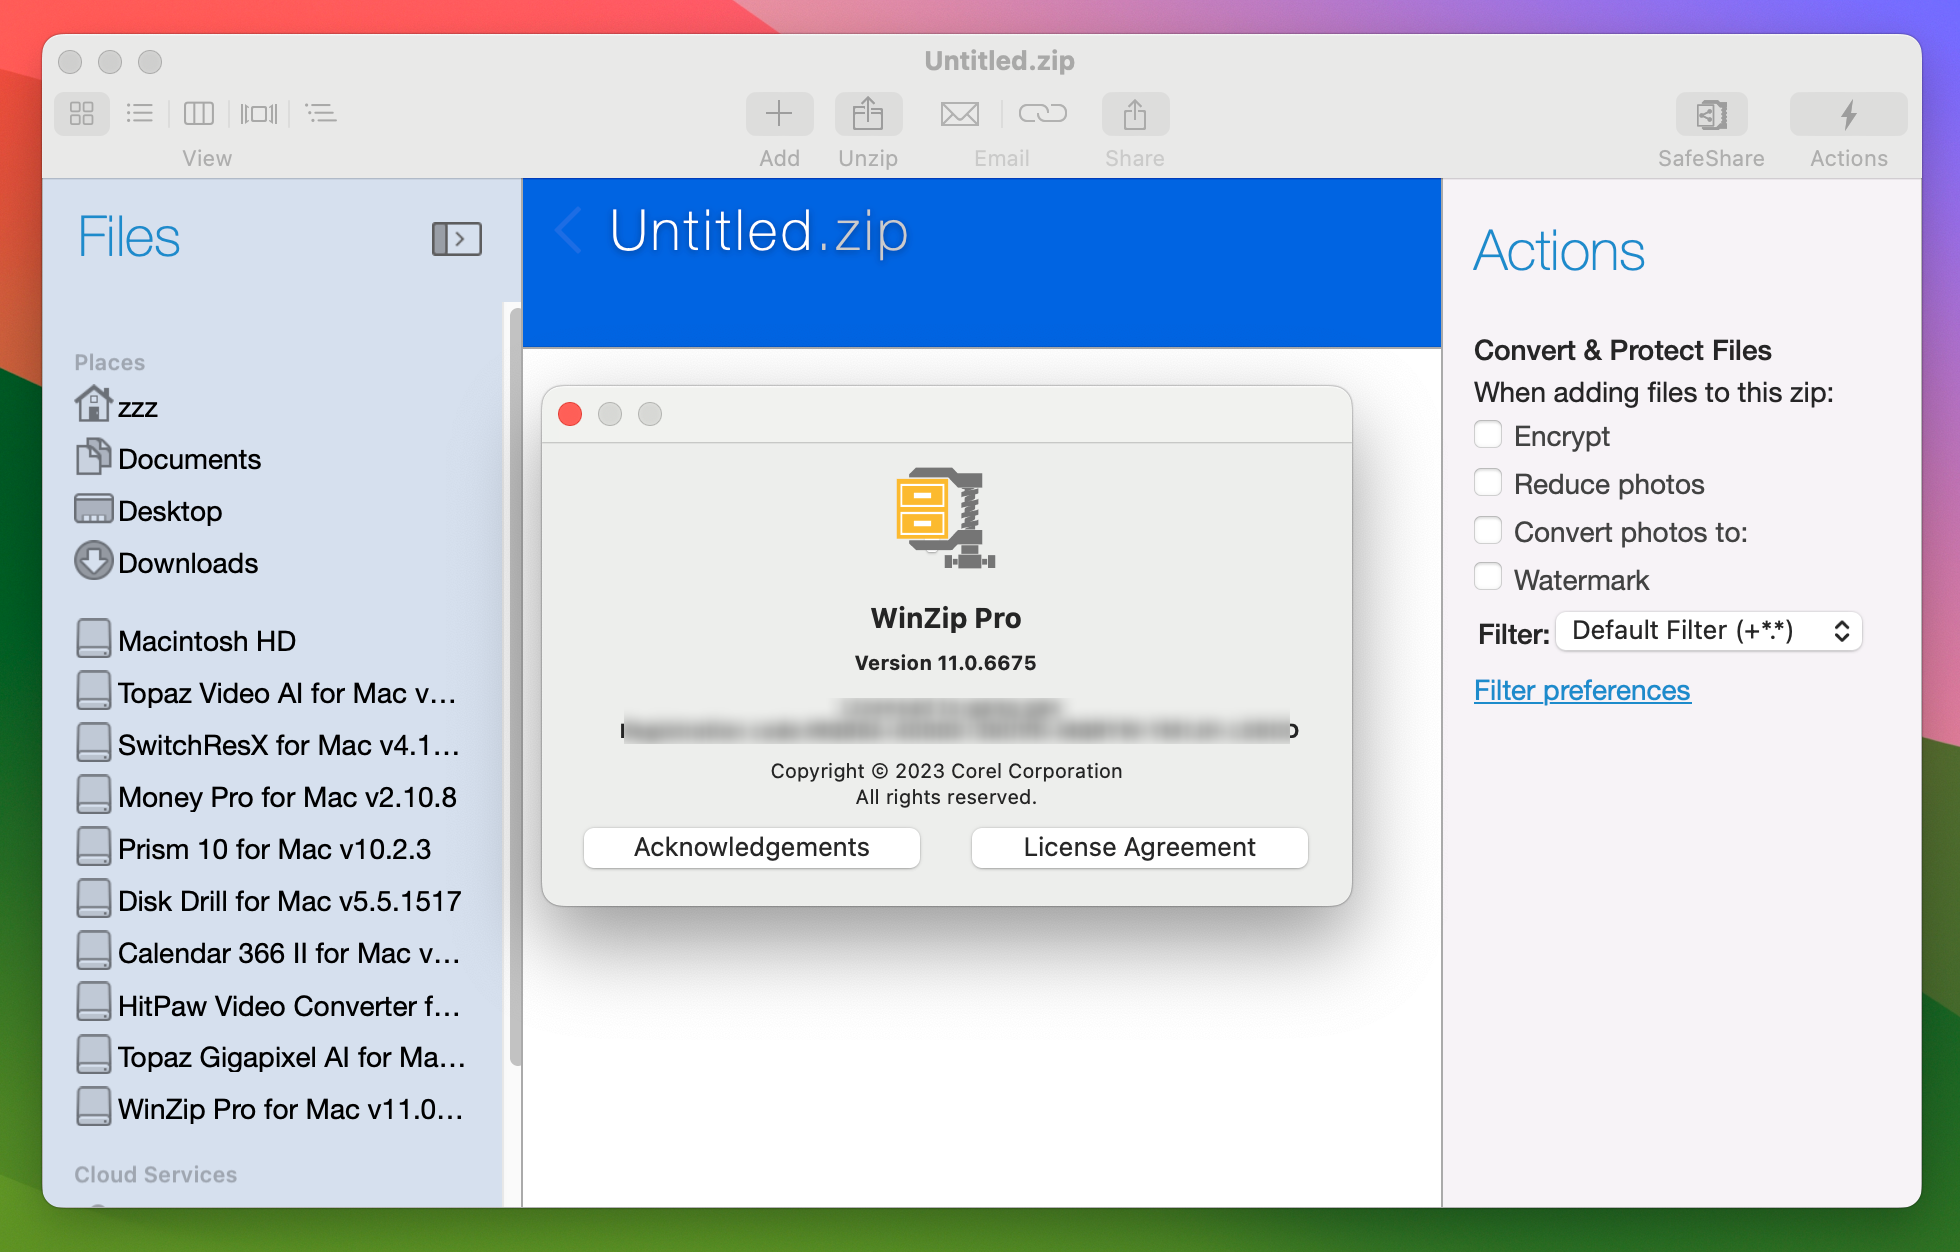Click the Share toolbar icon
This screenshot has width=1960, height=1252.
click(x=1134, y=113)
